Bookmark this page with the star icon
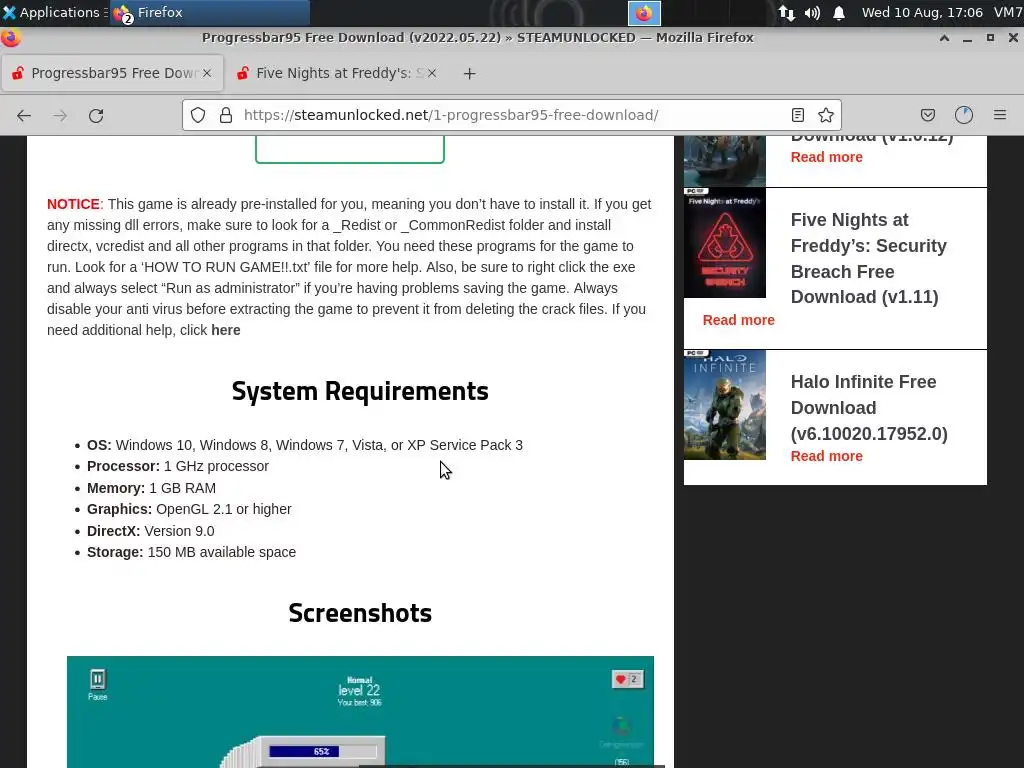This screenshot has width=1024, height=768. point(825,115)
